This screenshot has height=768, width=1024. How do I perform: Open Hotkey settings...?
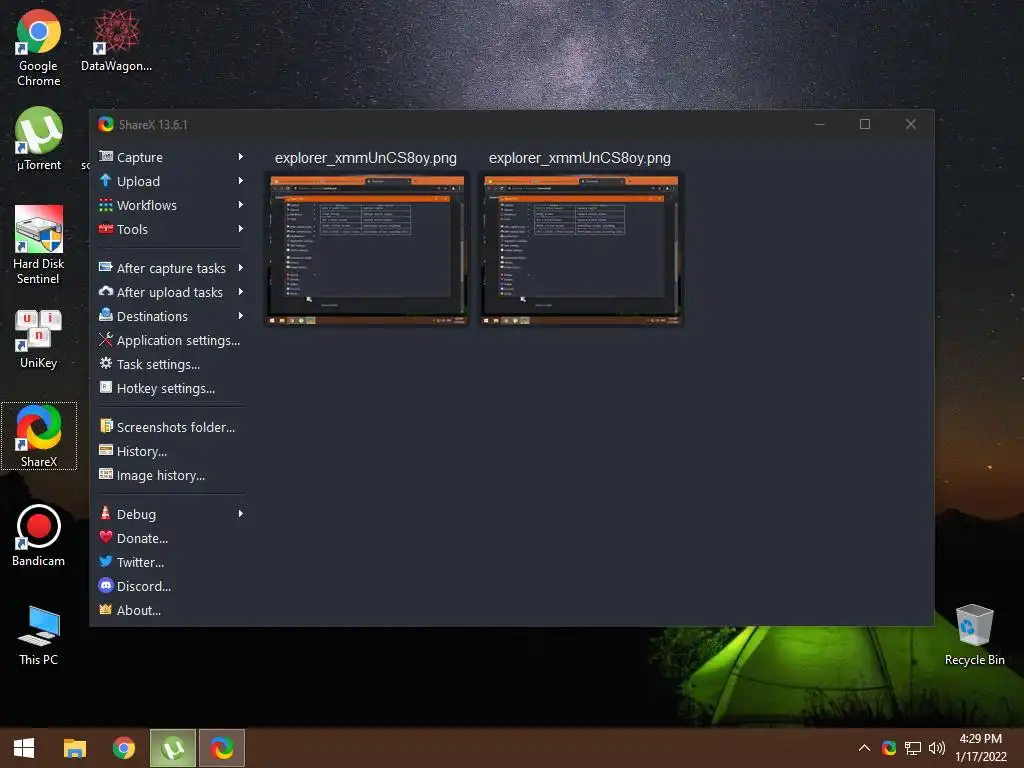click(x=172, y=389)
